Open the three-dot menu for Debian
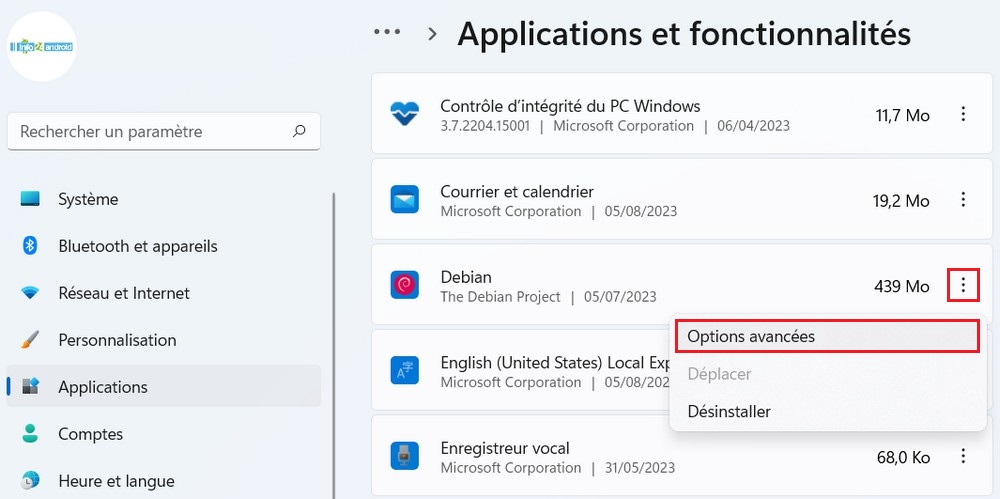This screenshot has height=499, width=1000. click(x=963, y=285)
